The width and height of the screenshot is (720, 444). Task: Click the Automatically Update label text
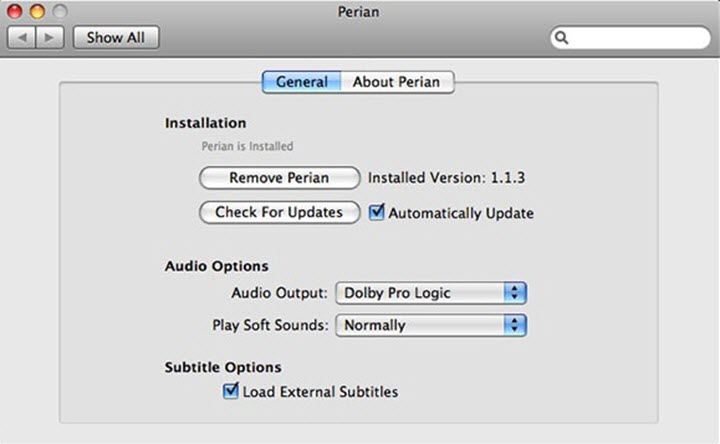(x=461, y=213)
